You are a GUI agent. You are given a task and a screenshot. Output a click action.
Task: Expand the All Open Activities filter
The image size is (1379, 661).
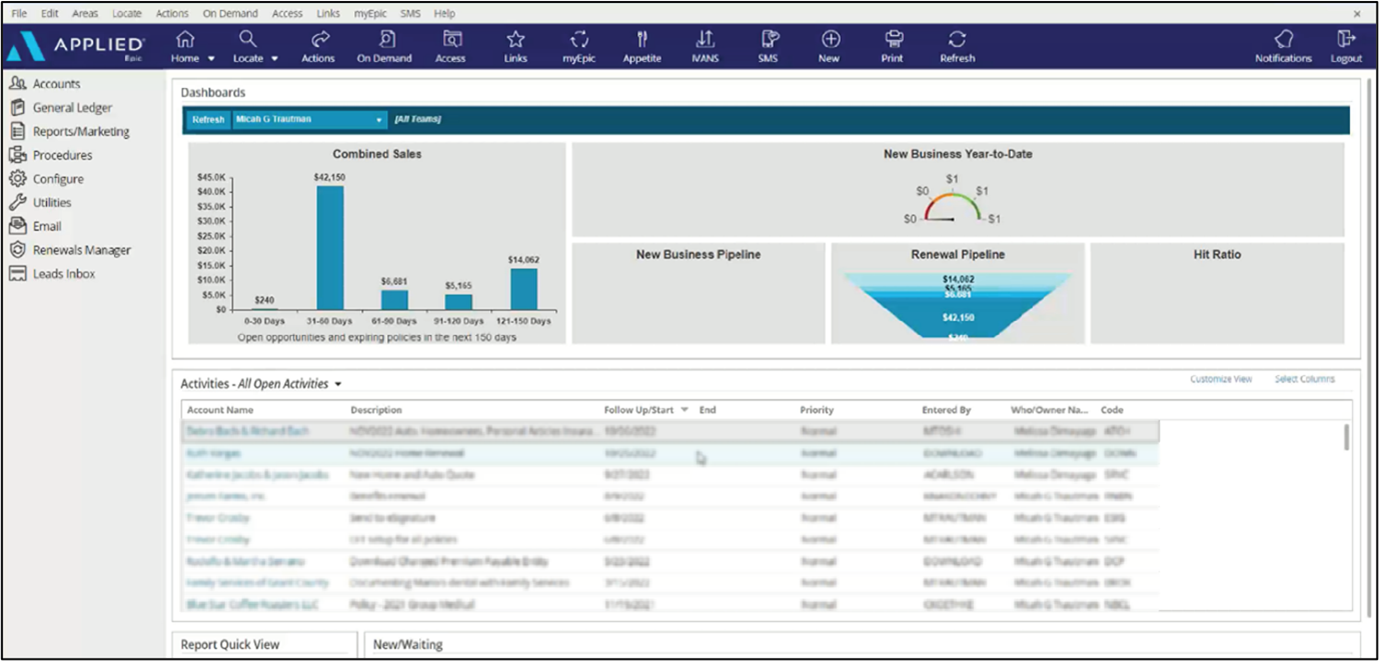[338, 384]
